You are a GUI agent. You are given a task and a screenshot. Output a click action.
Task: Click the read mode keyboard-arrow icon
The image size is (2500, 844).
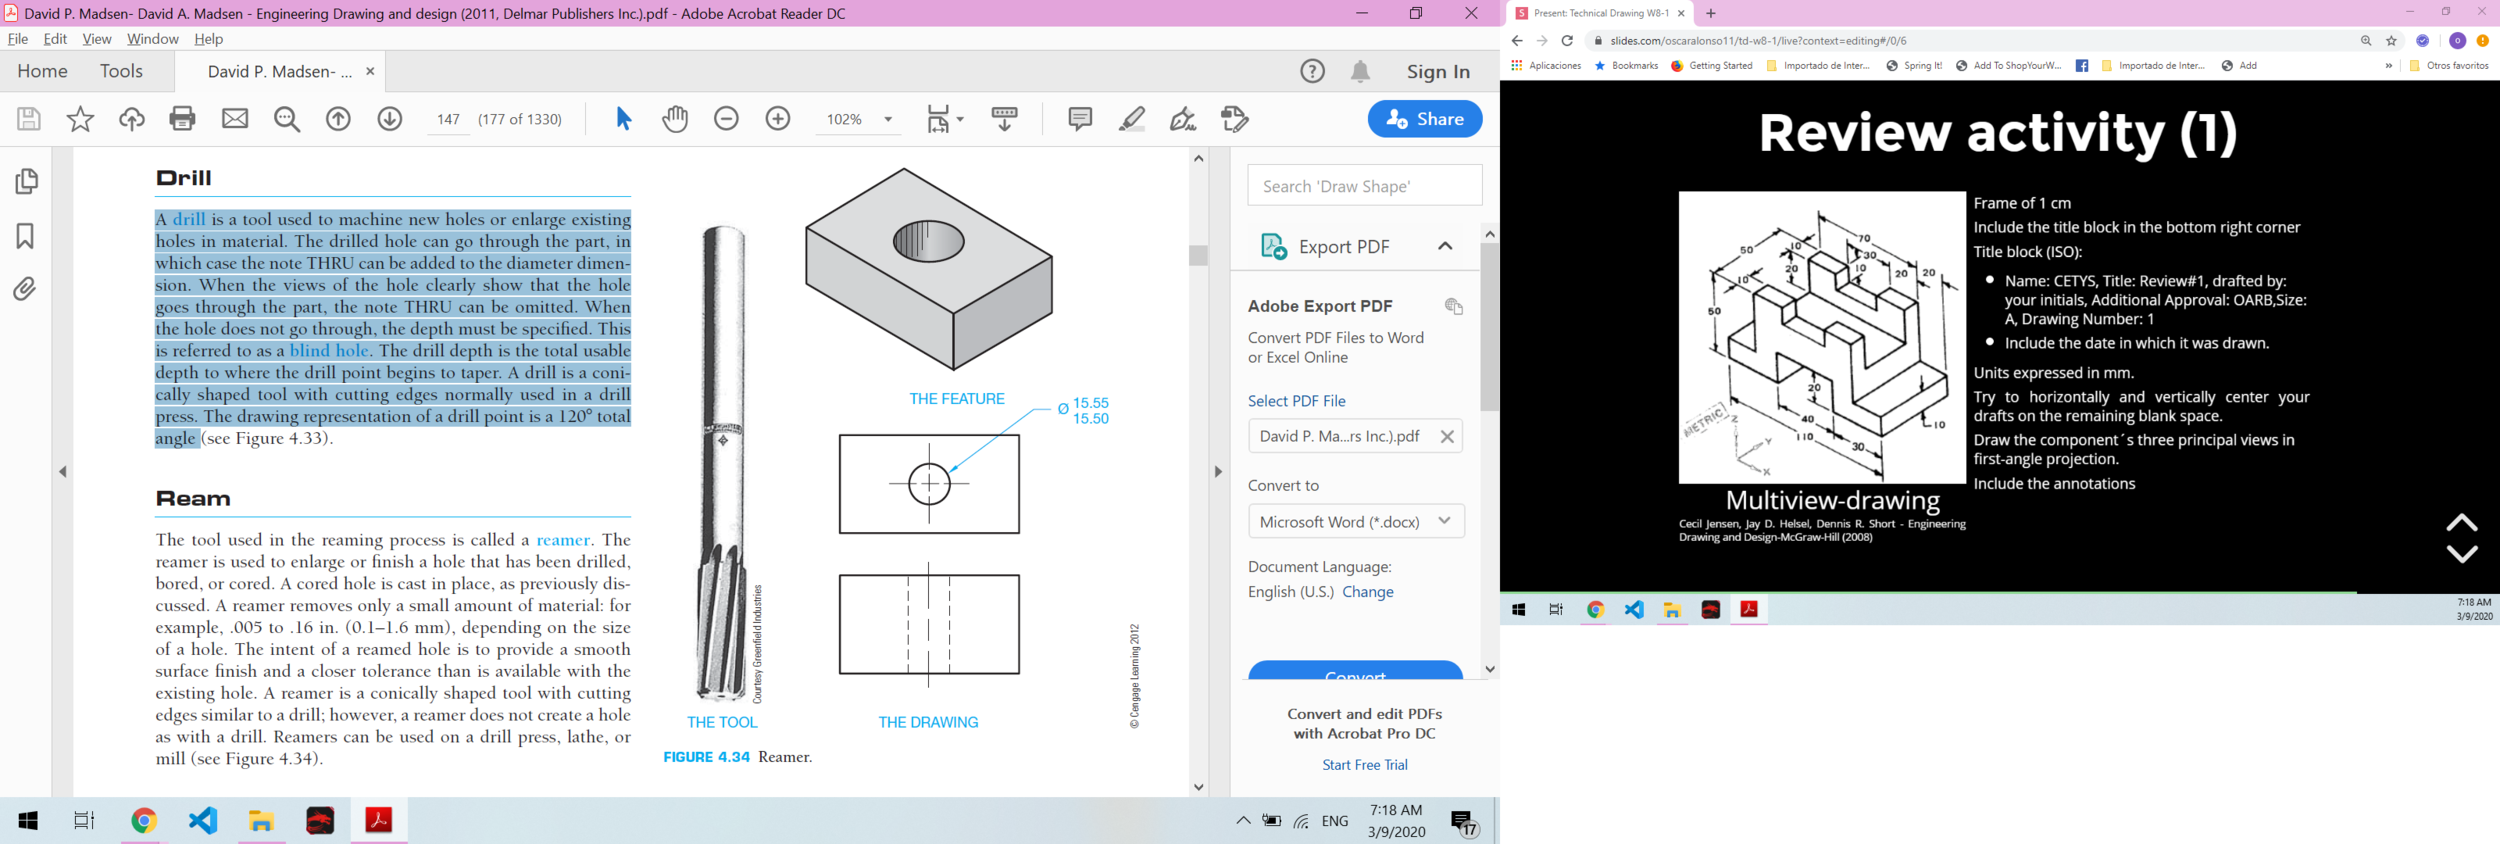click(1004, 119)
